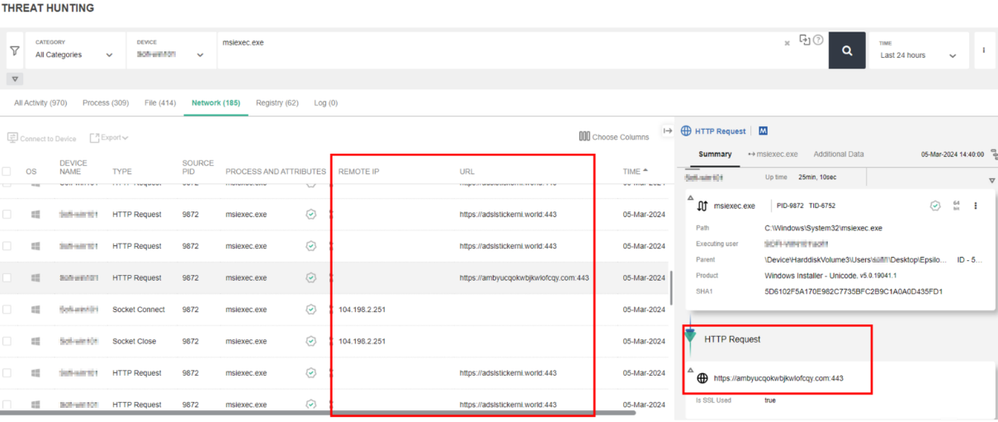Switch to File (414) tab
The image size is (998, 422).
pos(160,102)
